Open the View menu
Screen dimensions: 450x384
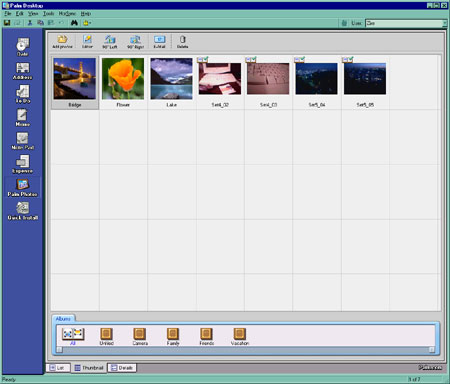(33, 13)
